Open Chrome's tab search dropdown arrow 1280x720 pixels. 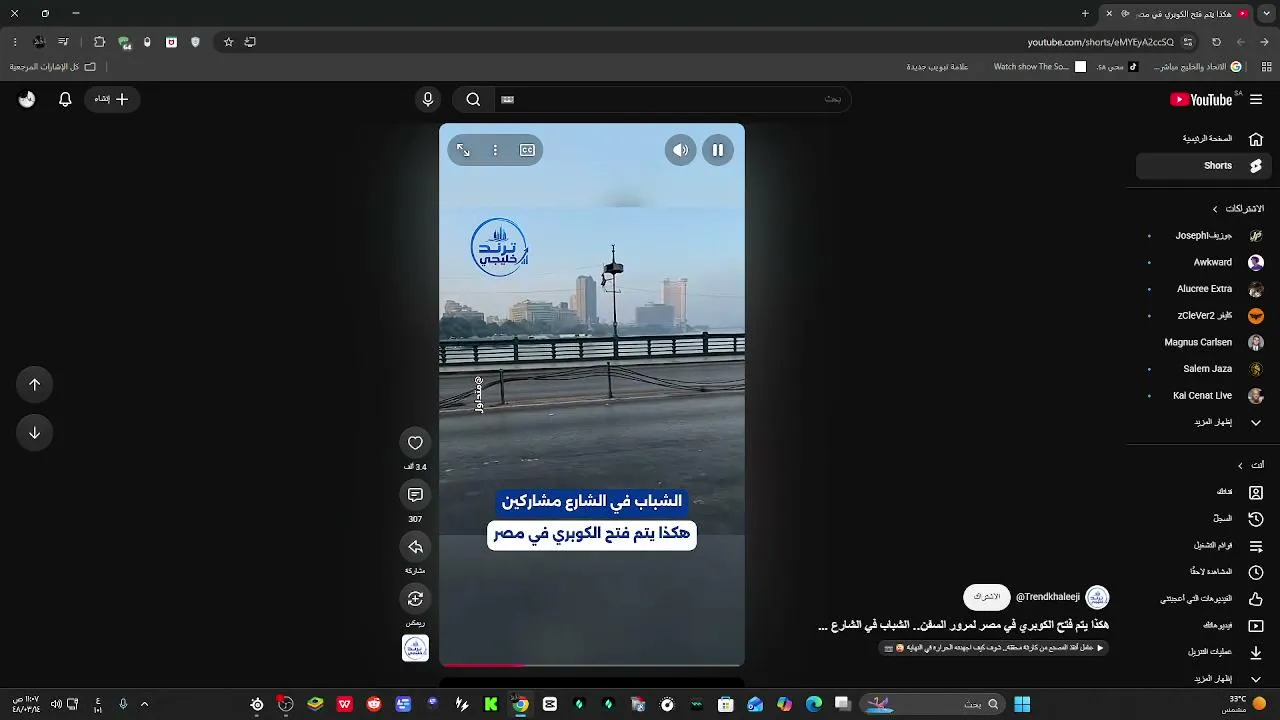(1265, 14)
